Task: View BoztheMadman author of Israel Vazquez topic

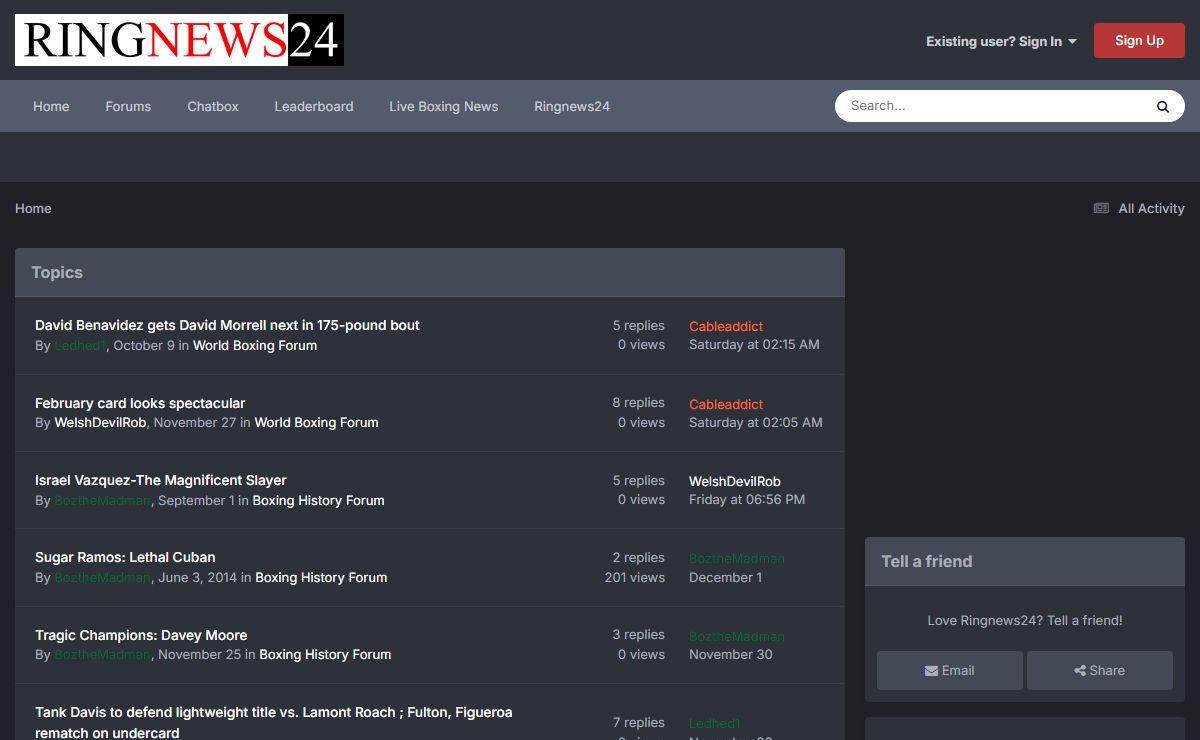Action: tap(102, 500)
